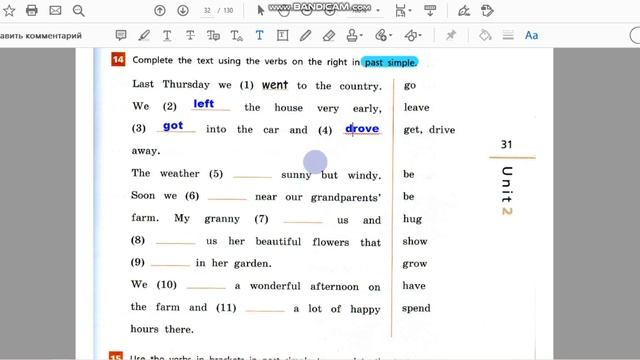Click the attach file paperclip icon
This screenshot has height=360, width=640.
tap(381, 36)
